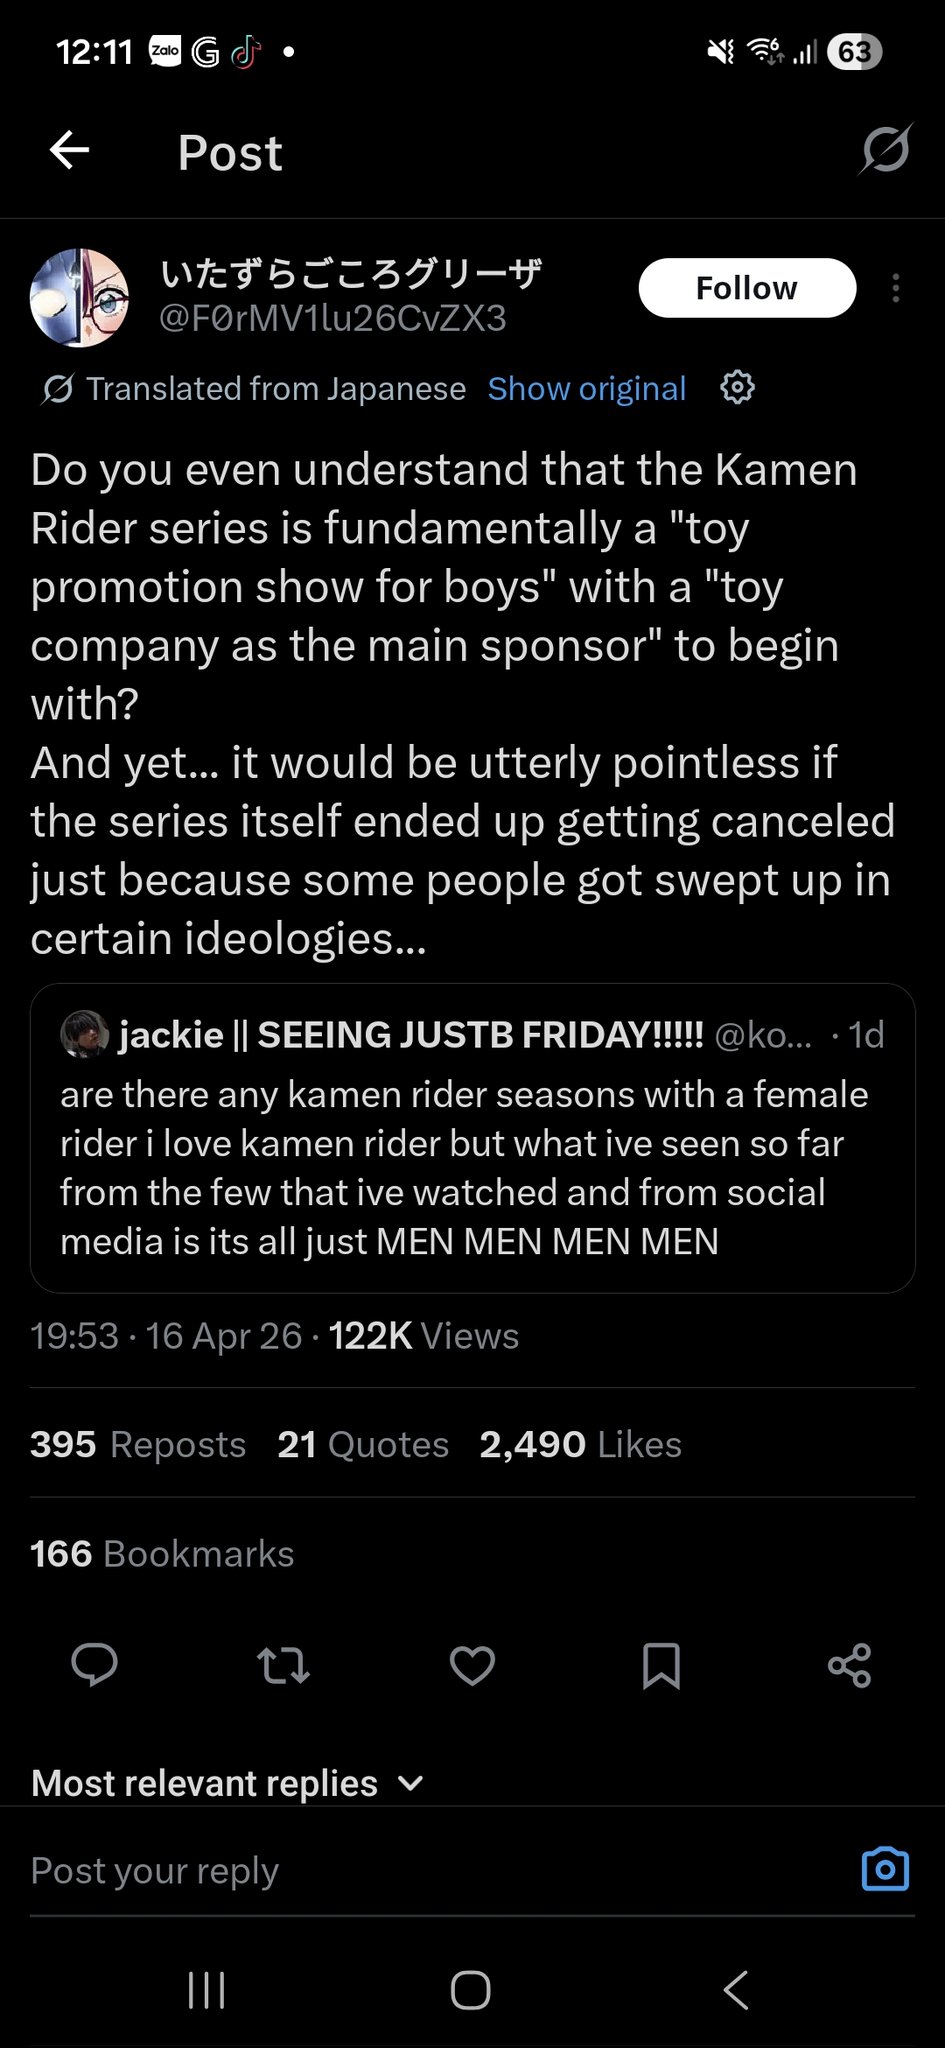
Task: Tap the reply speech bubble icon
Action: point(95,1665)
